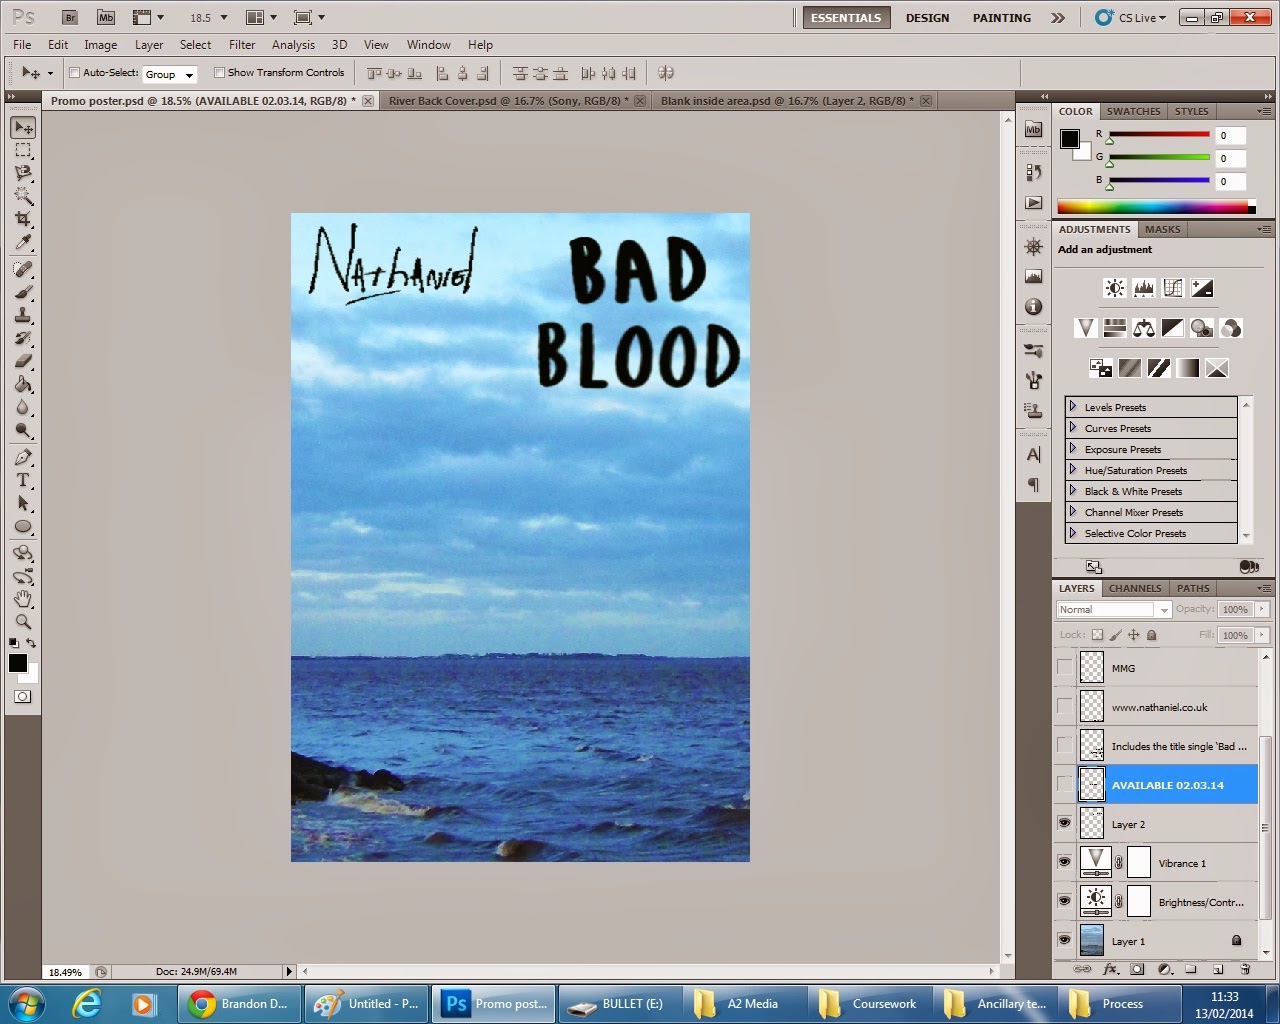1280x1024 pixels.
Task: Select the Horizontal Type tool
Action: (x=23, y=480)
